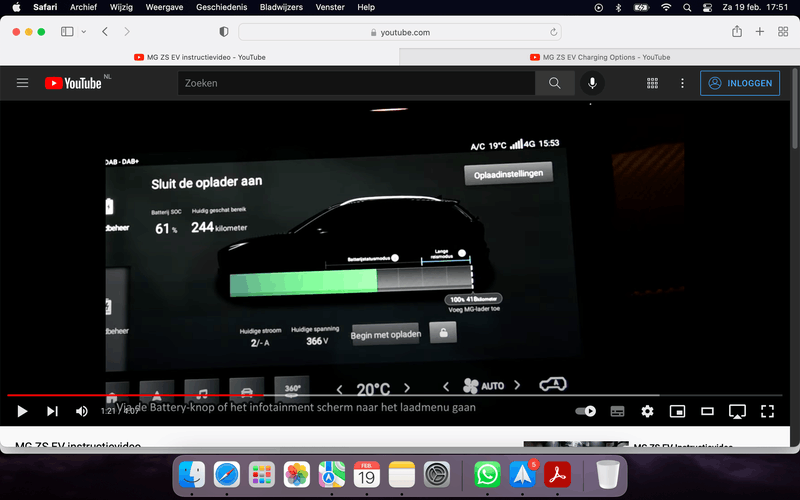Open Launchpad from the Dock
Screen dimensions: 800x500
tap(262, 475)
